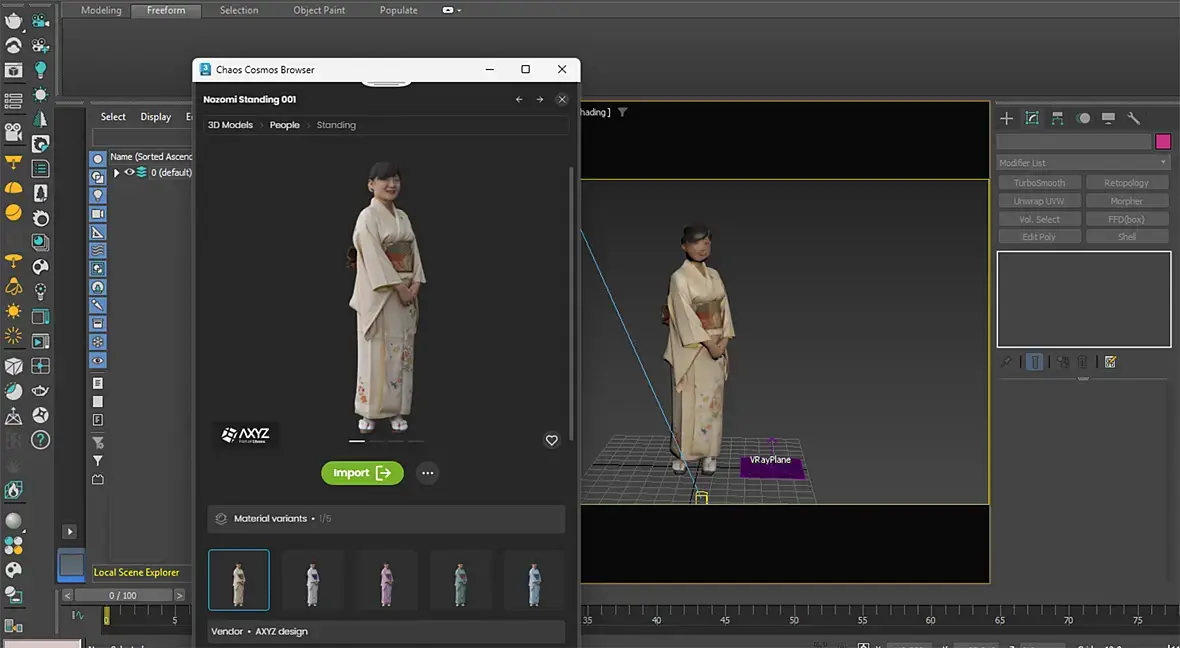Expand the 0 (default) layer tree item
The image size is (1180, 648).
click(x=117, y=173)
